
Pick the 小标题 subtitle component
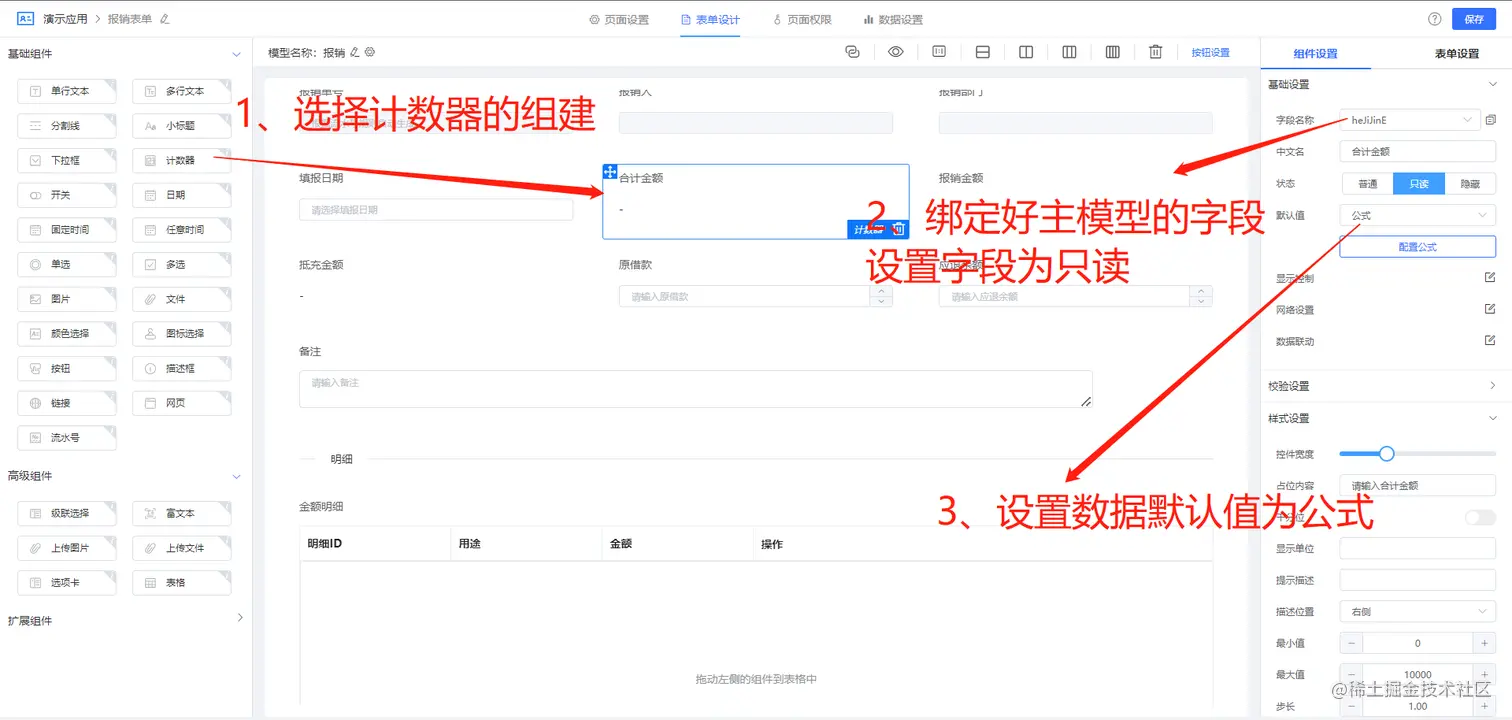click(x=181, y=126)
